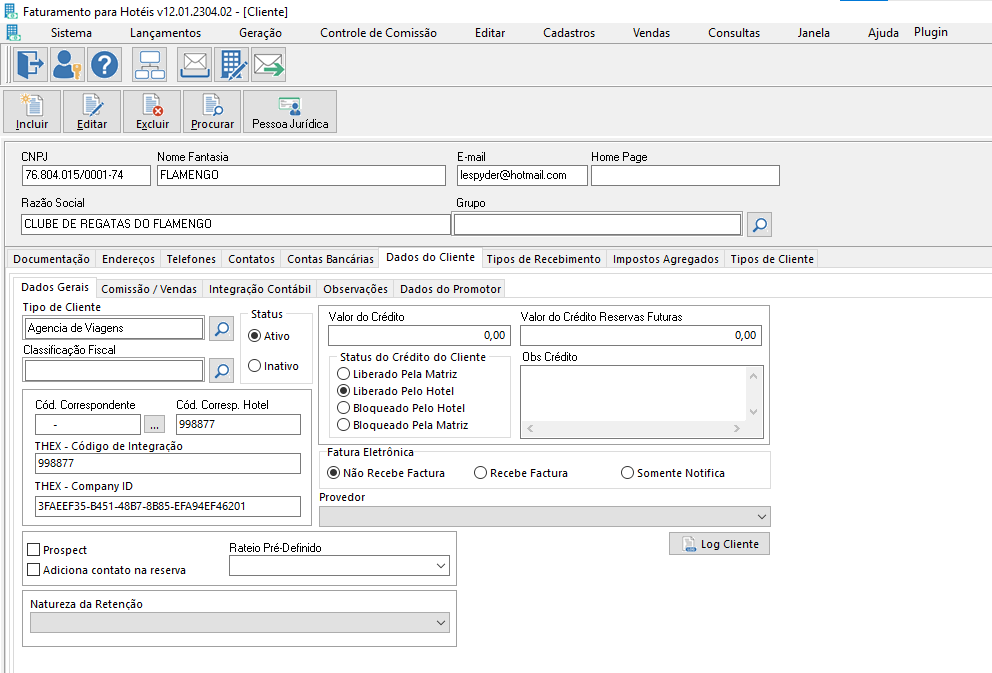Click the Nome Fantasia field
Viewport: 992px width, 673px height.
(x=301, y=175)
